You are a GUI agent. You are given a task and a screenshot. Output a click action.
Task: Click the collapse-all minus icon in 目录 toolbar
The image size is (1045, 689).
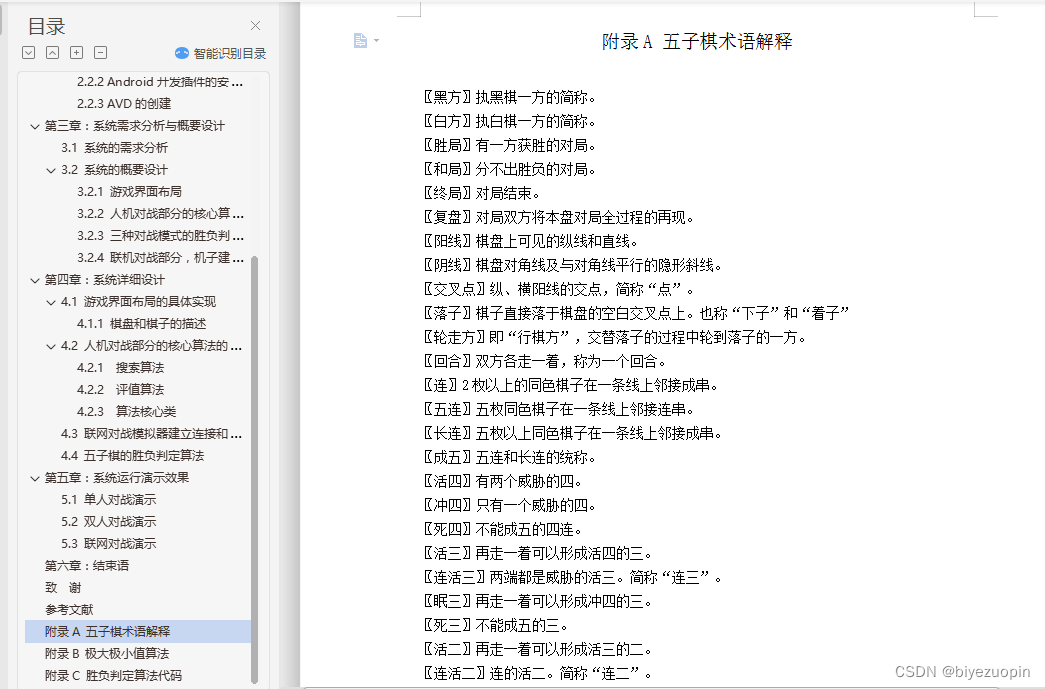click(99, 52)
